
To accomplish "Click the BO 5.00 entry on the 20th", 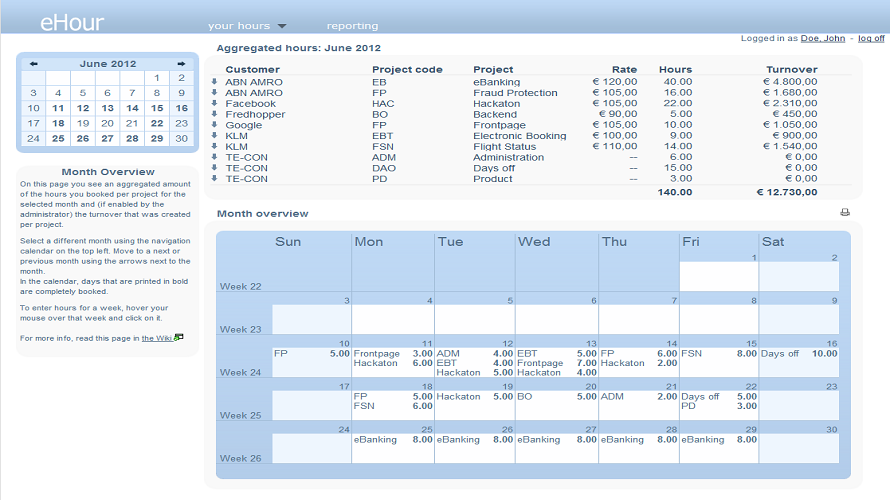I will click(x=557, y=397).
